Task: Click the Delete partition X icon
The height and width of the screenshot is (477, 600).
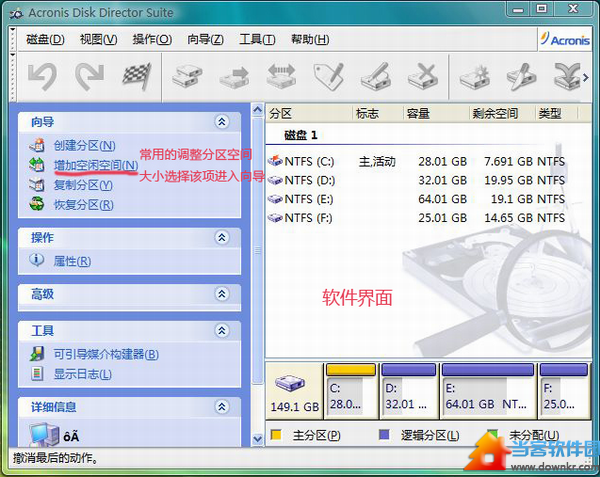Action: tap(423, 77)
